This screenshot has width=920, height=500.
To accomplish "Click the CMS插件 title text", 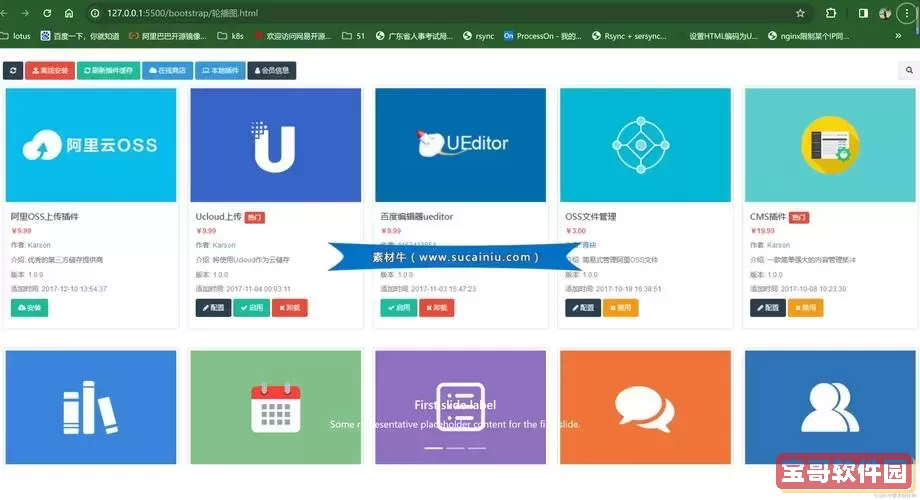I will pyautogui.click(x=767, y=217).
